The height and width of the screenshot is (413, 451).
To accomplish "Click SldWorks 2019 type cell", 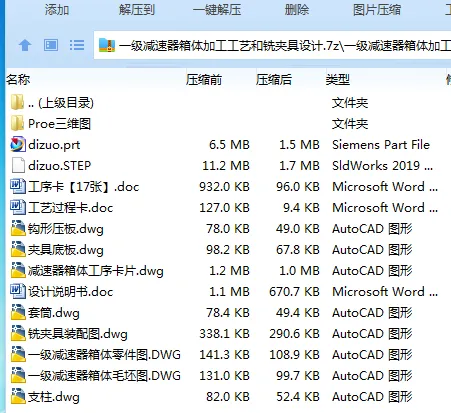I will point(382,166).
